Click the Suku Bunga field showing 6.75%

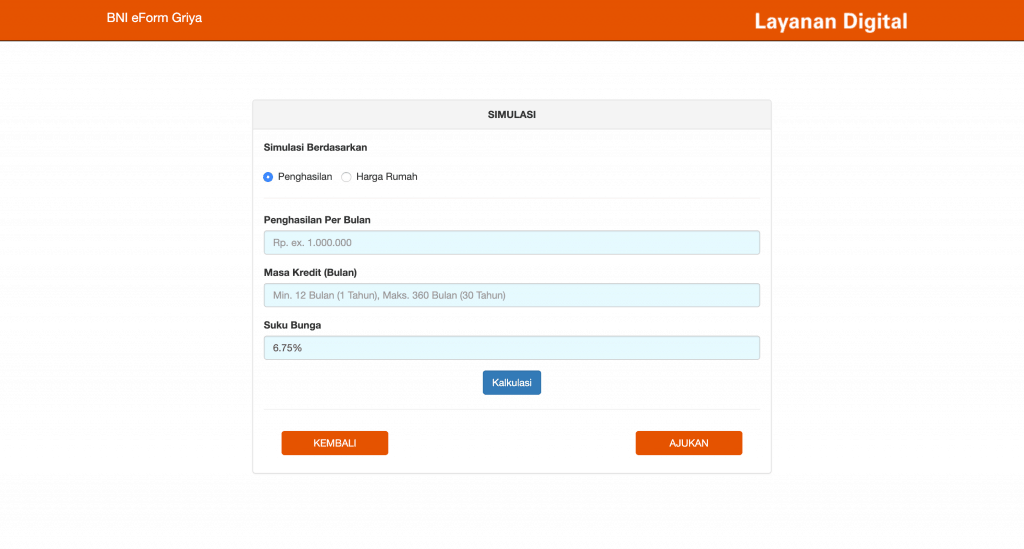pos(511,348)
